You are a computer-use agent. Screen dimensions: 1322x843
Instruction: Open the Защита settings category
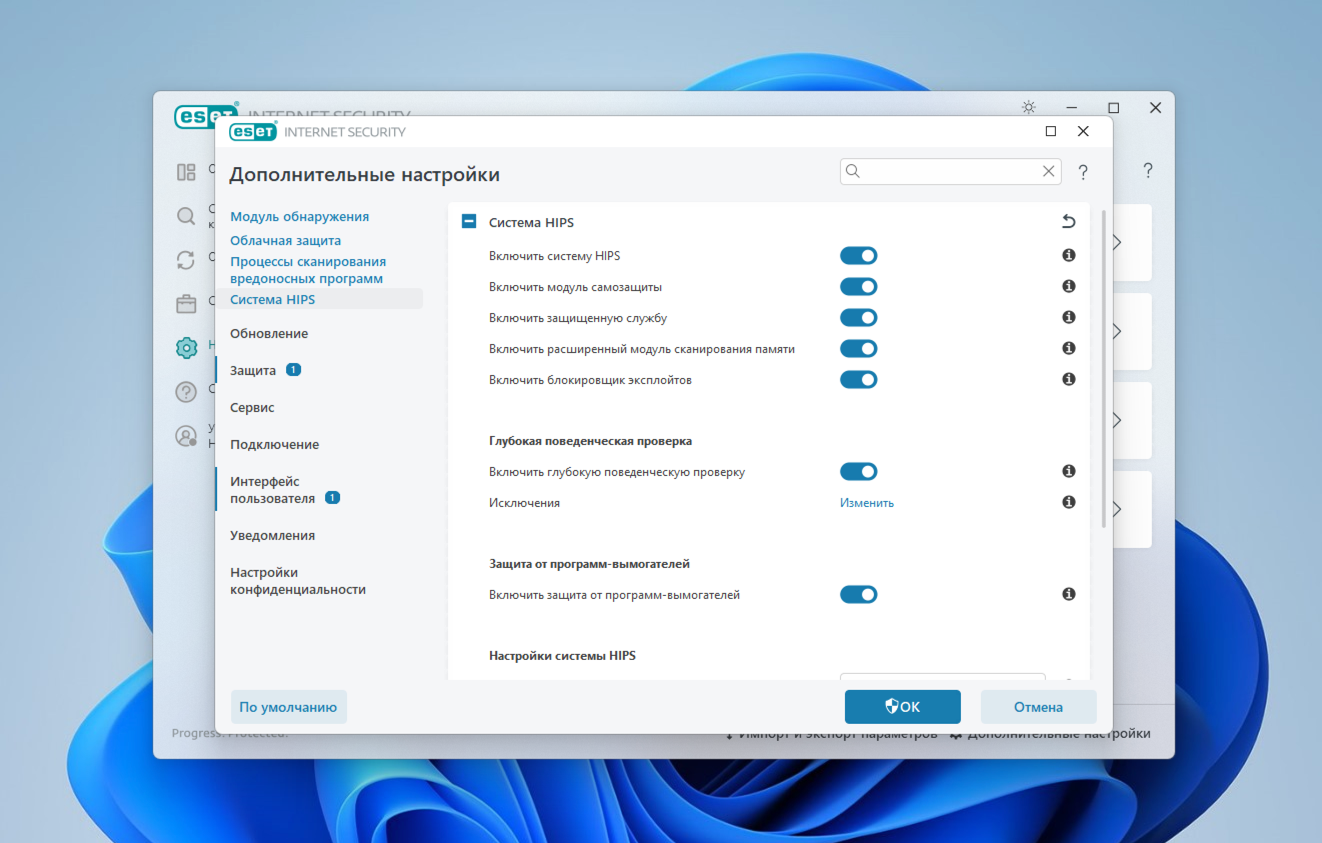click(x=253, y=370)
